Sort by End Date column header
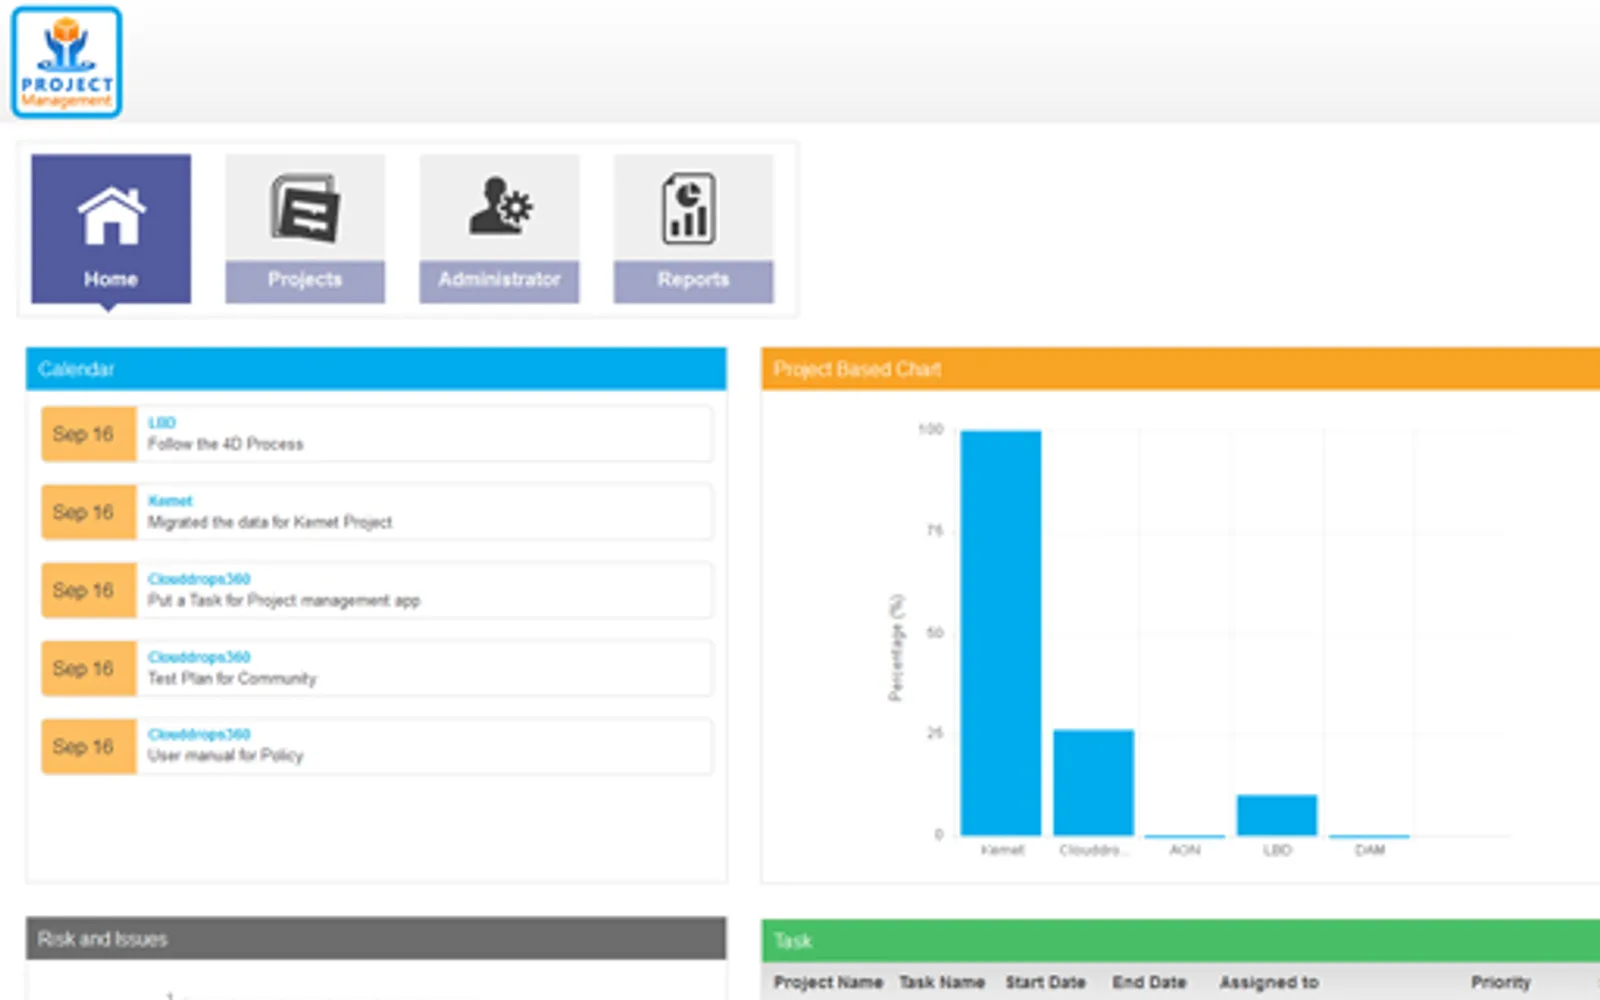Image resolution: width=1600 pixels, height=1000 pixels. click(x=1149, y=983)
